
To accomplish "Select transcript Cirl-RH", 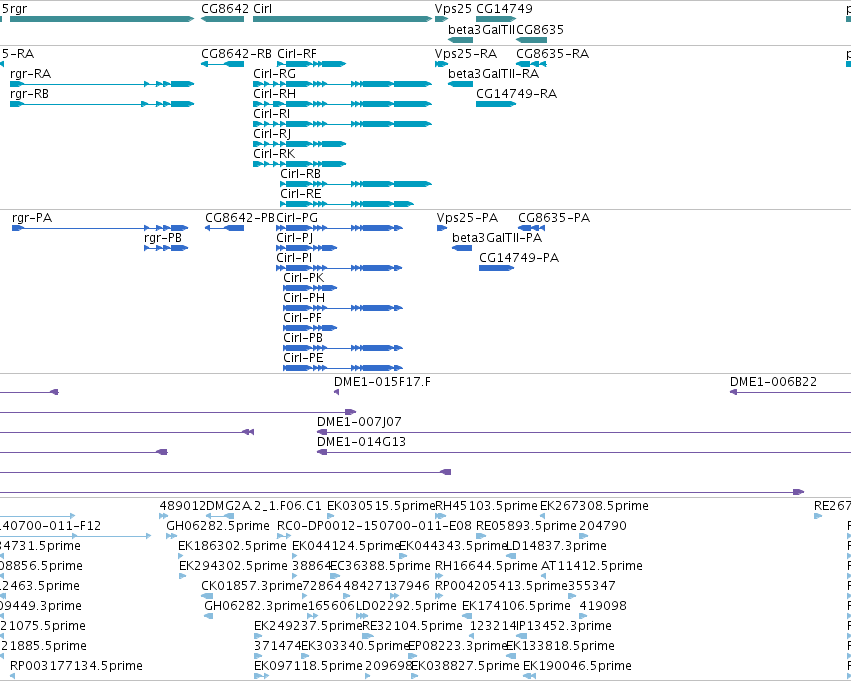I will coord(342,104).
